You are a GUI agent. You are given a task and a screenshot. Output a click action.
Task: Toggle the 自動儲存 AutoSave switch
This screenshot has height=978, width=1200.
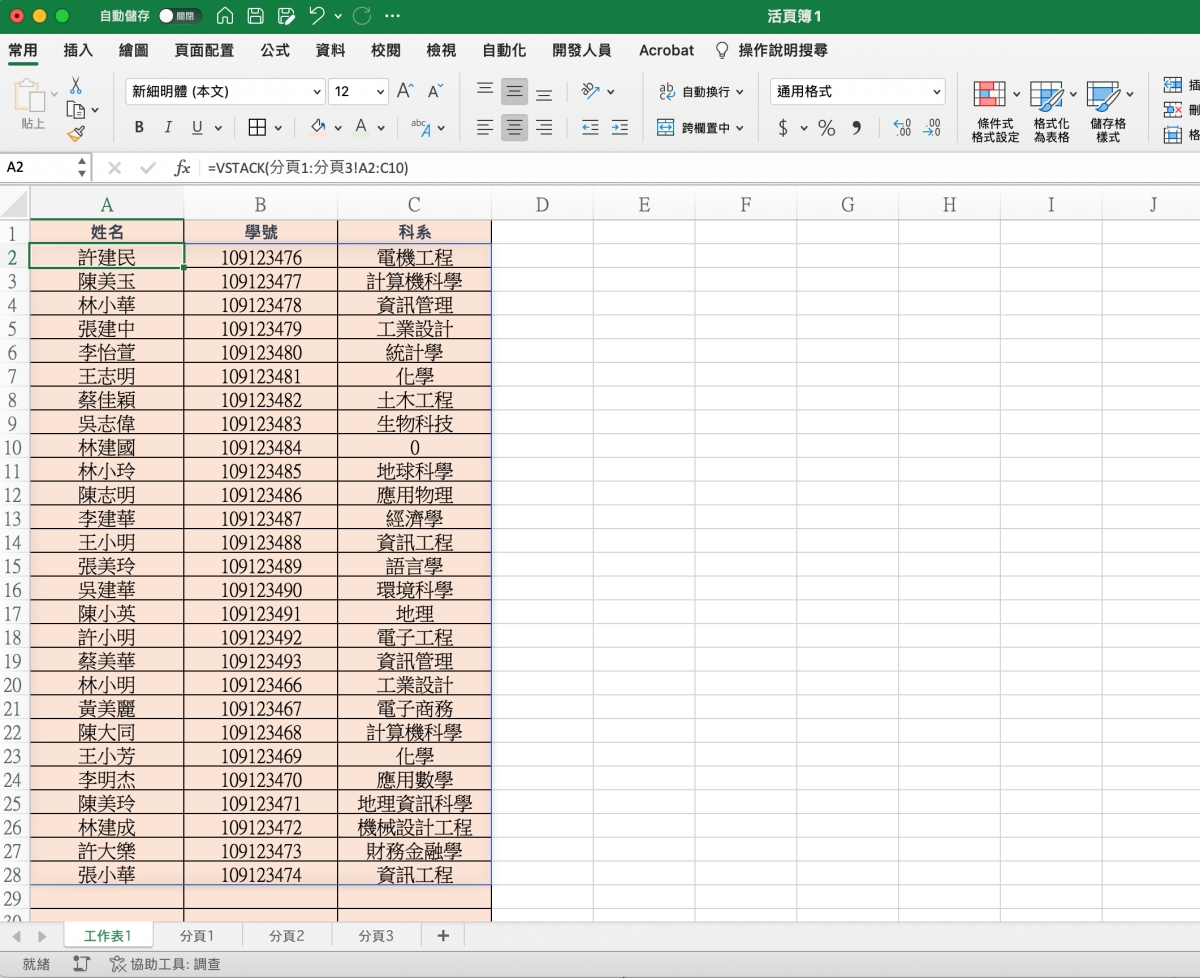(180, 16)
